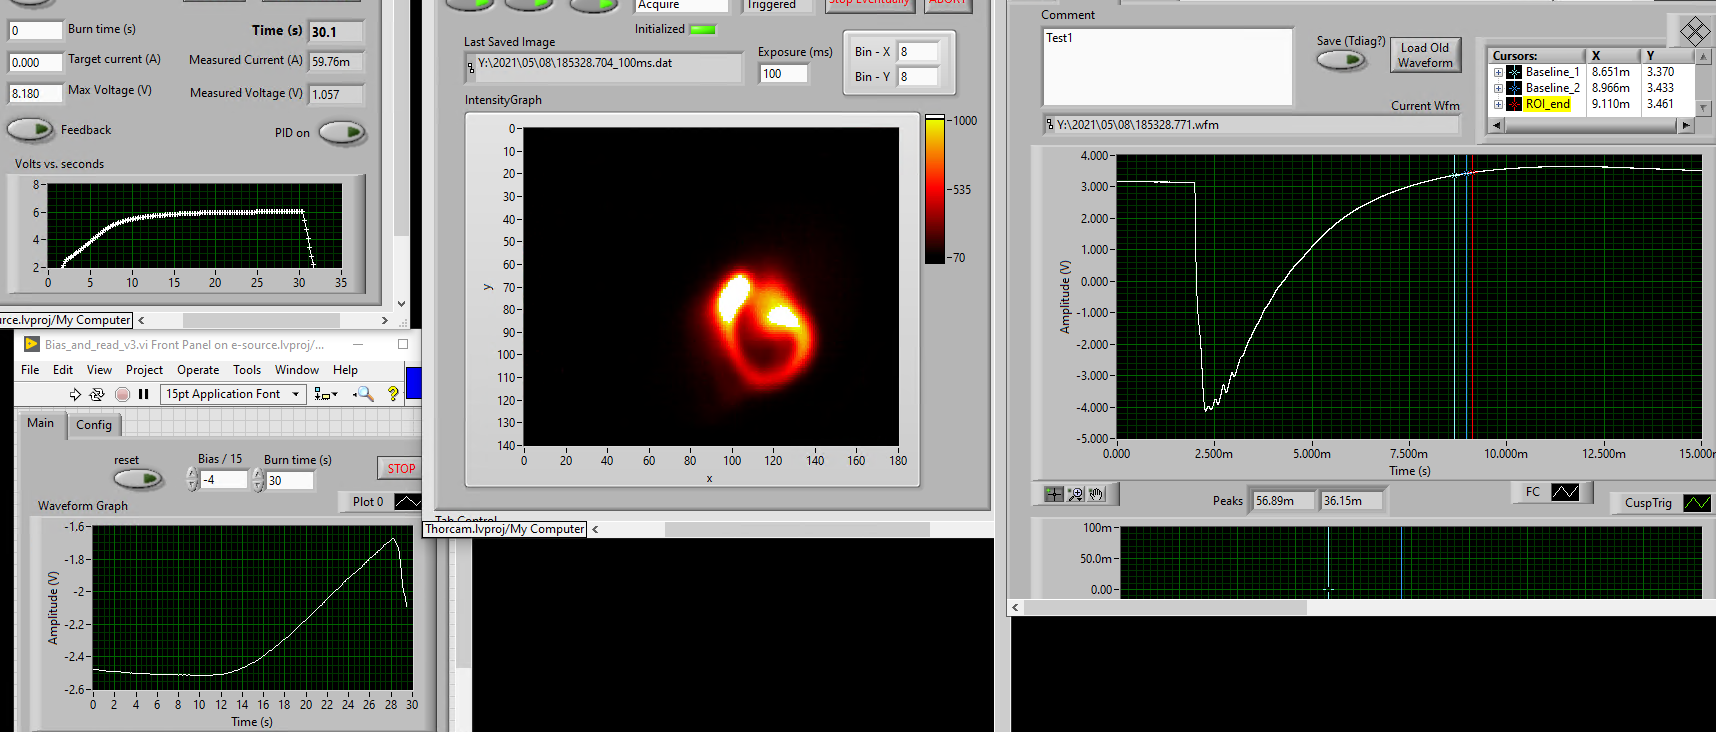Image resolution: width=1716 pixels, height=732 pixels.
Task: Expand the ROI_end cursor entry
Action: point(1498,104)
